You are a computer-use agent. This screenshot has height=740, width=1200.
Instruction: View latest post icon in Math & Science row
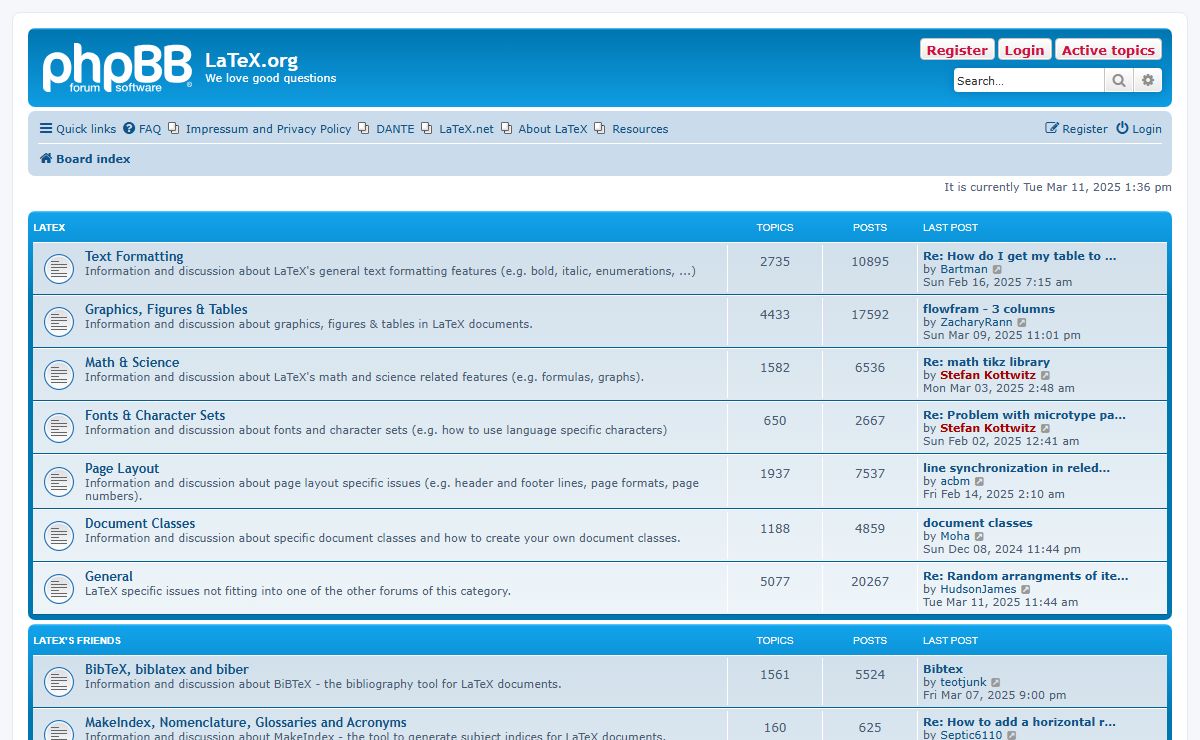[x=1046, y=375]
